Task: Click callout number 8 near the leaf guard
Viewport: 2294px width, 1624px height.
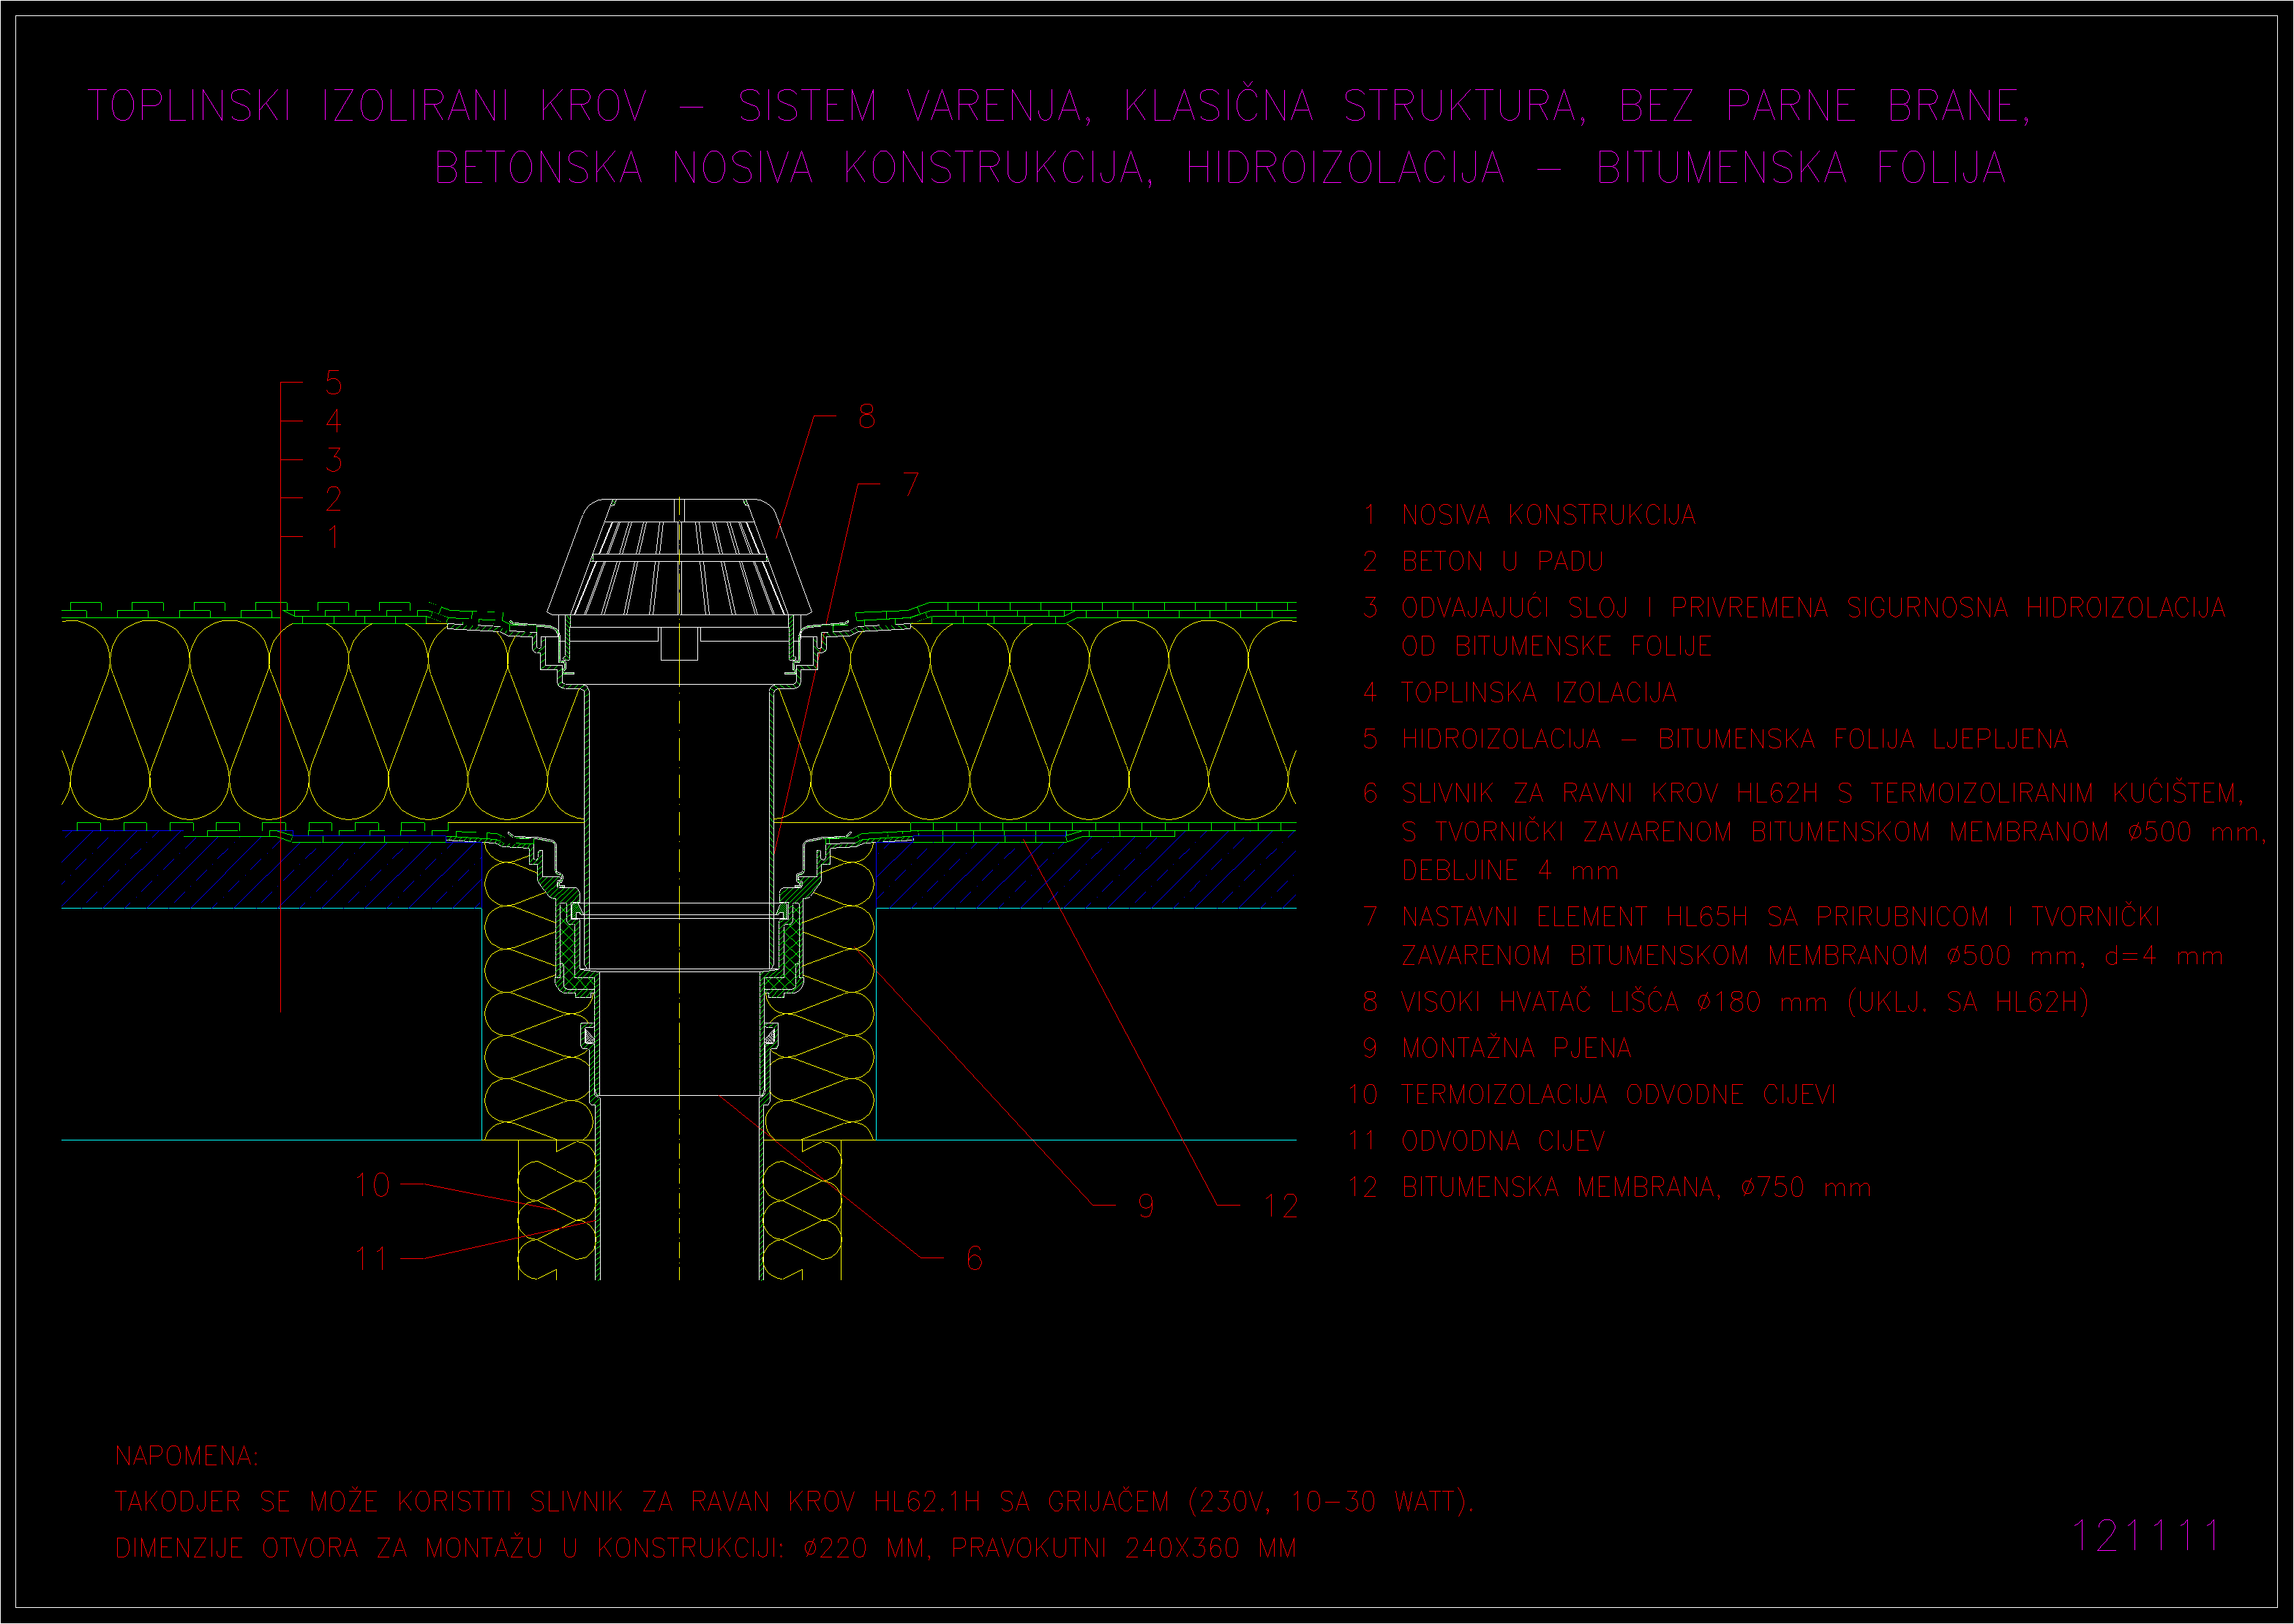Action: point(866,416)
